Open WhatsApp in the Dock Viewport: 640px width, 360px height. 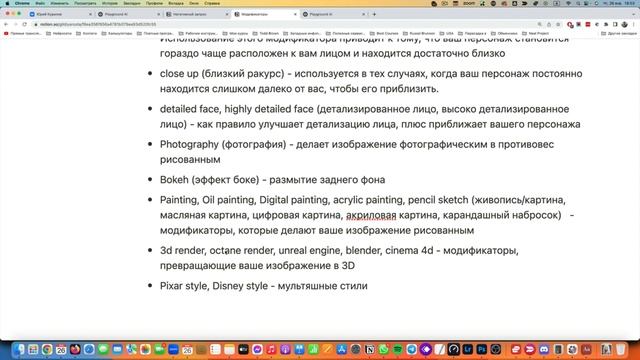click(x=384, y=349)
